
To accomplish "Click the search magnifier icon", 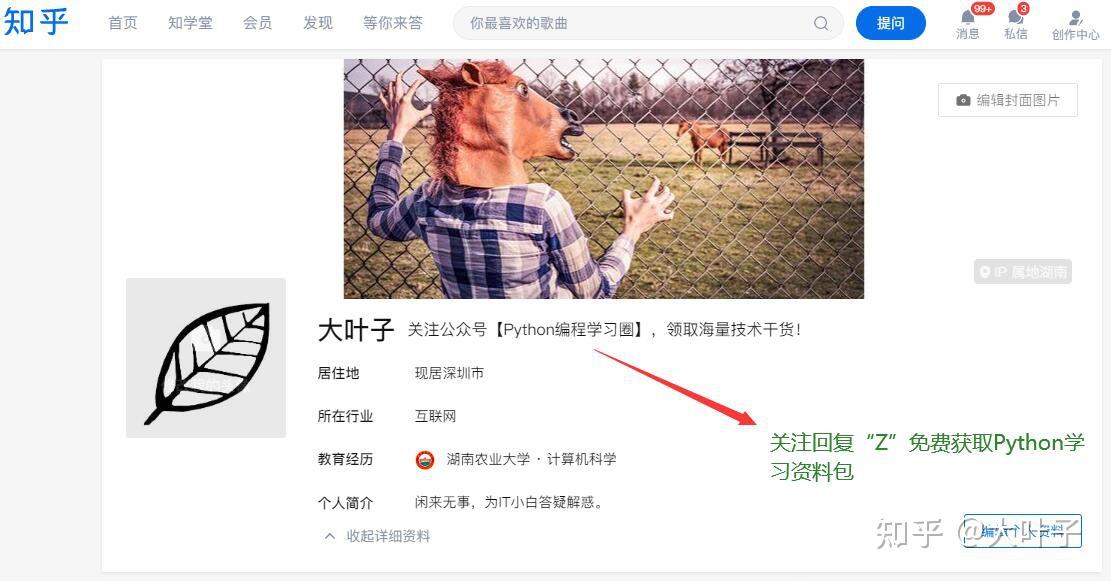I will (821, 23).
